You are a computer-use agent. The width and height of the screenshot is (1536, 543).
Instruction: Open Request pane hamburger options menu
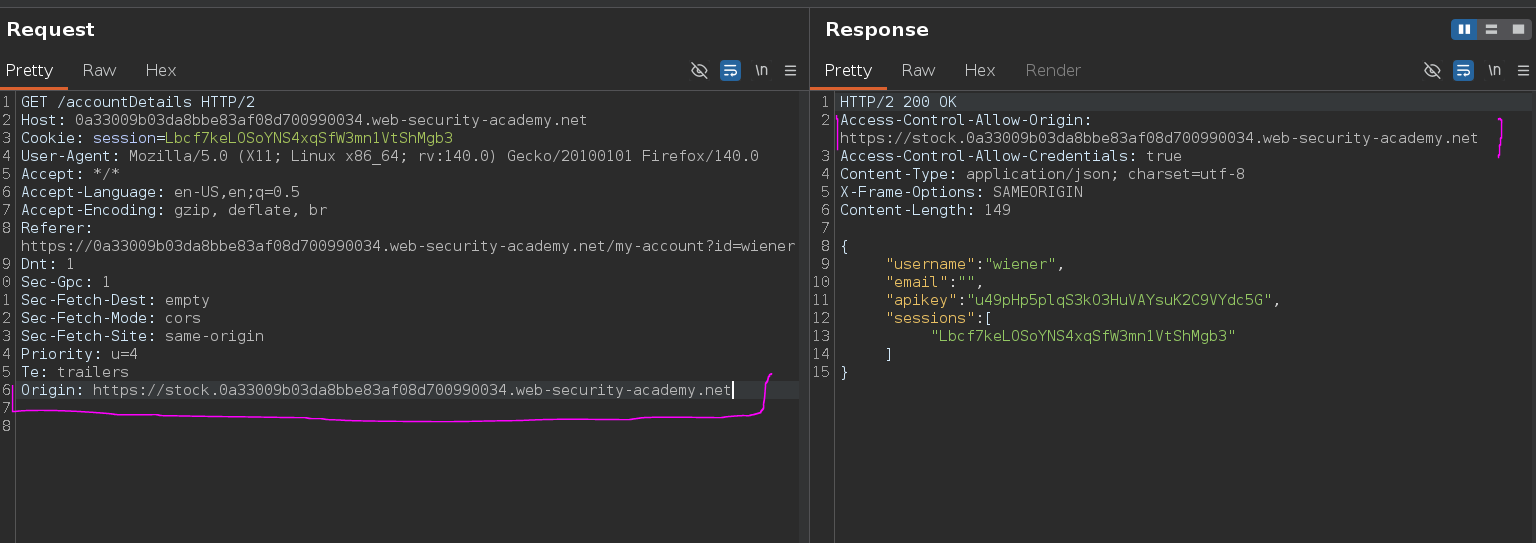pos(790,70)
